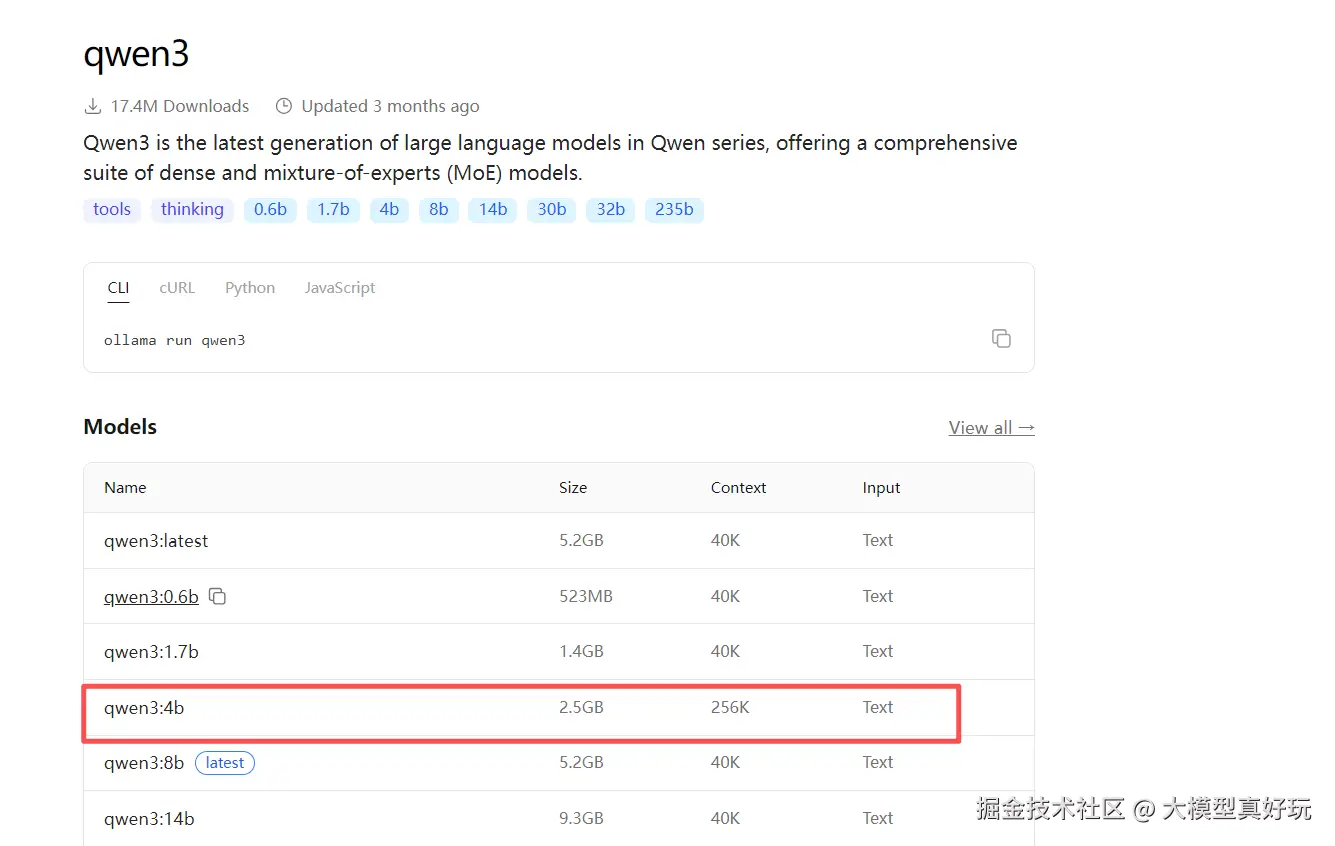The image size is (1335, 846).
Task: Switch to the CLI tab
Action: [119, 288]
